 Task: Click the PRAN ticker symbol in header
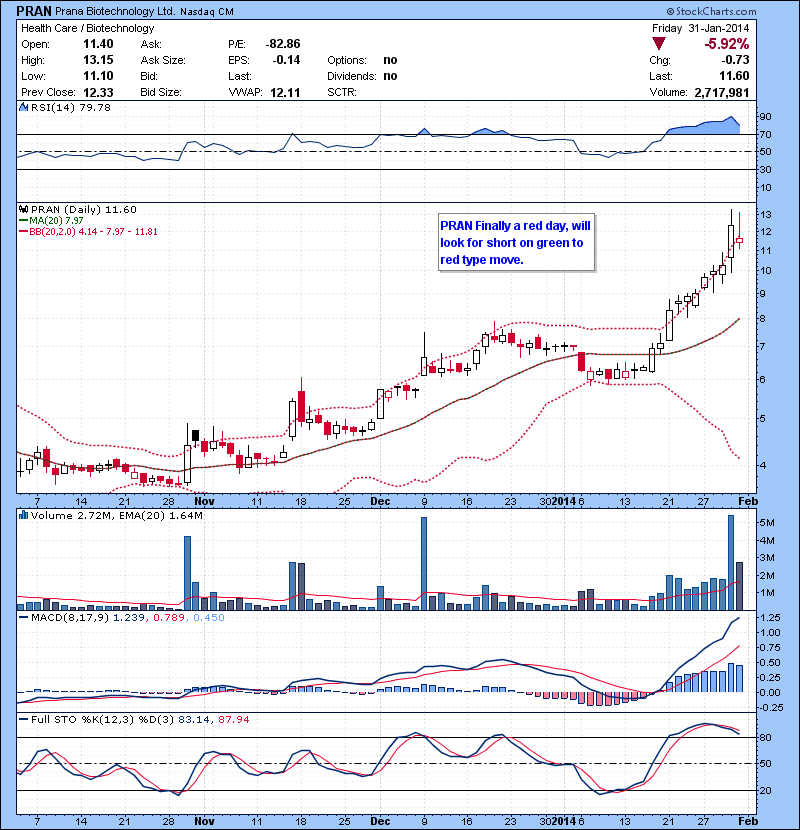34,11
